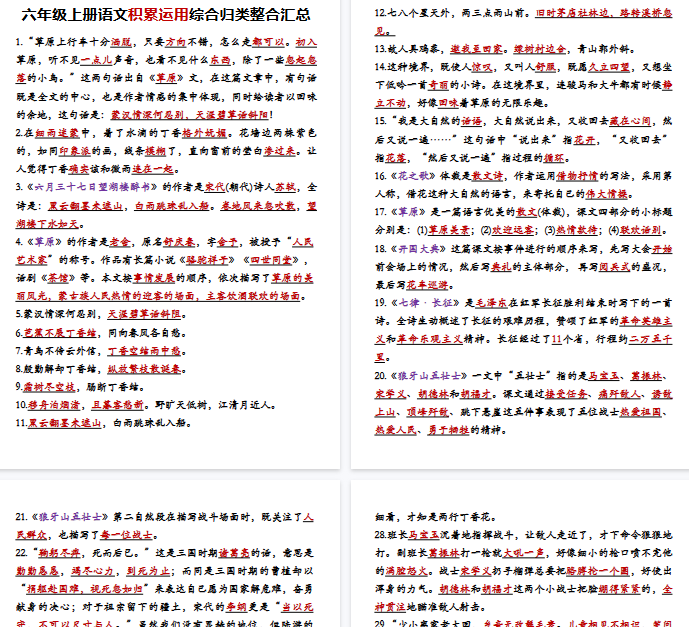Screen dimensions: 689x627
Task: Select the red answer "细雨迷蒙"
Action: coord(58,133)
